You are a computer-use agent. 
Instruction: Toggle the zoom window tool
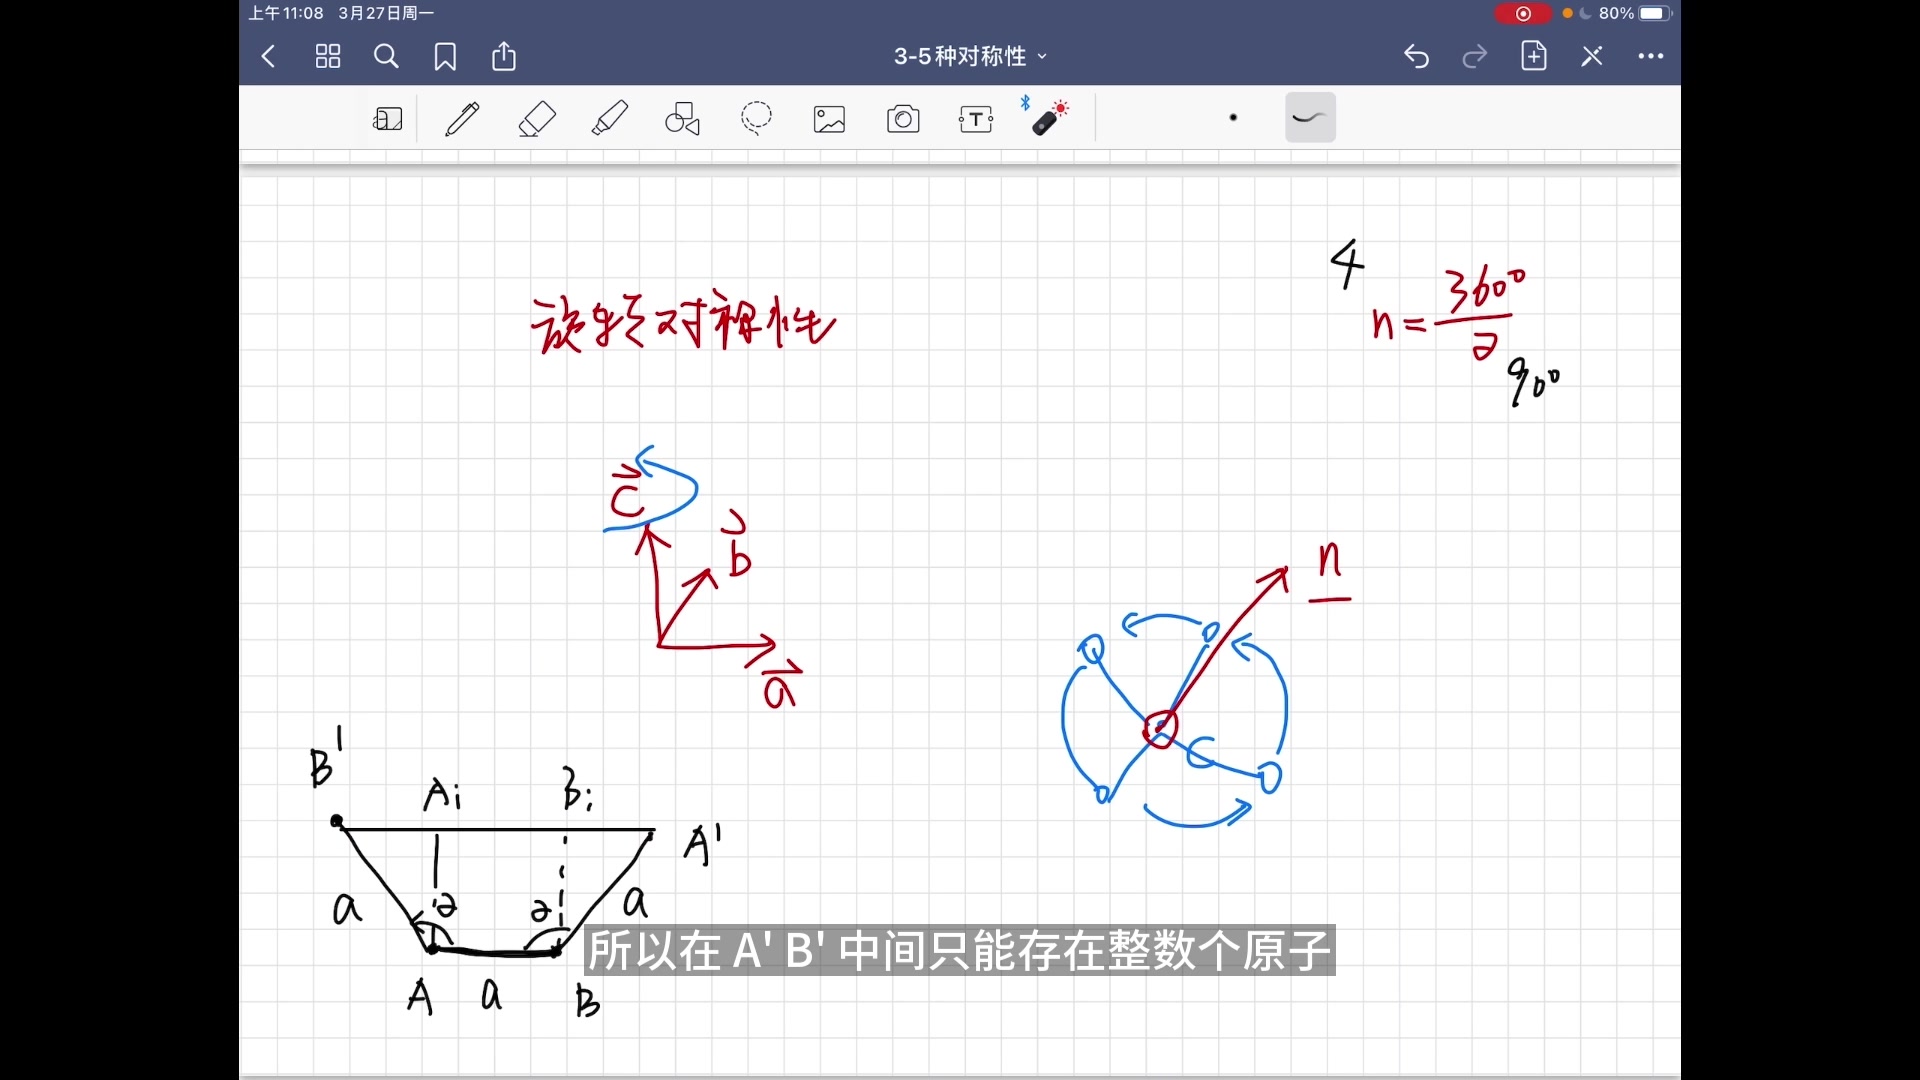(x=388, y=119)
